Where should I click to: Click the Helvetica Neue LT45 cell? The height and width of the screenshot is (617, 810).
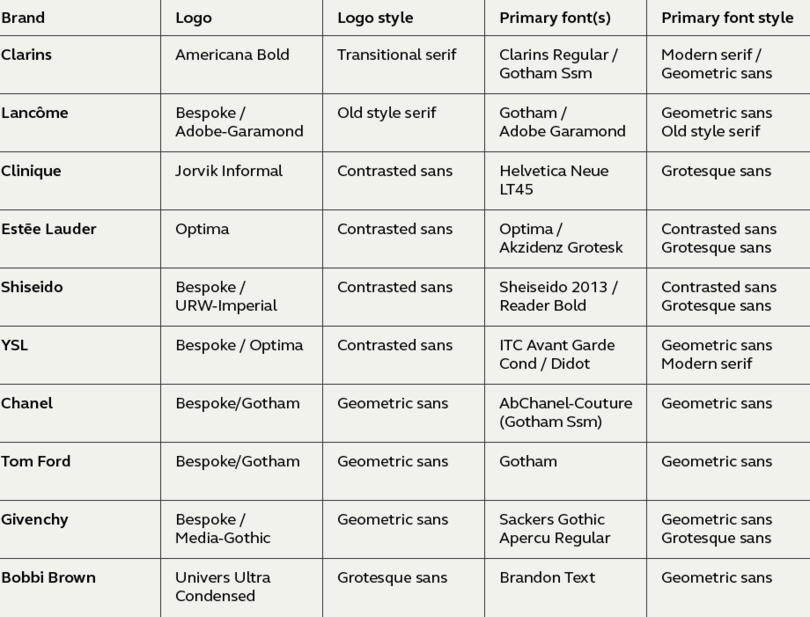point(565,181)
